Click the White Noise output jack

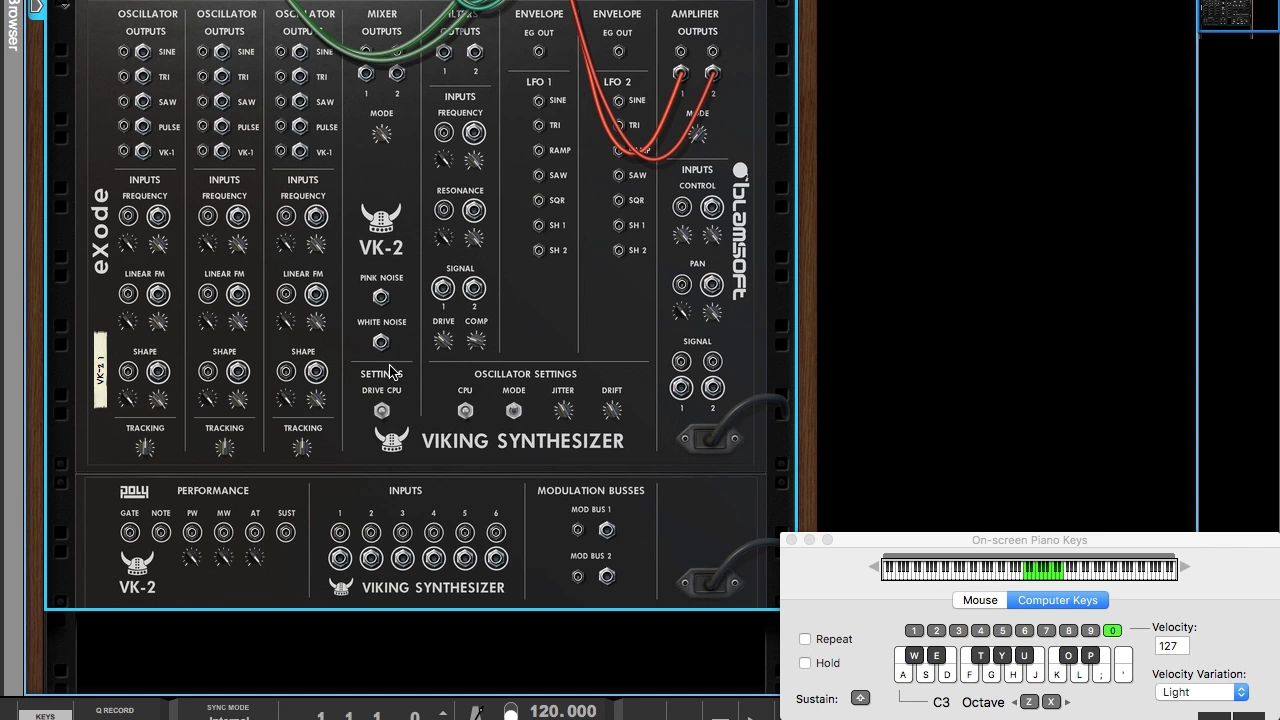(x=381, y=342)
